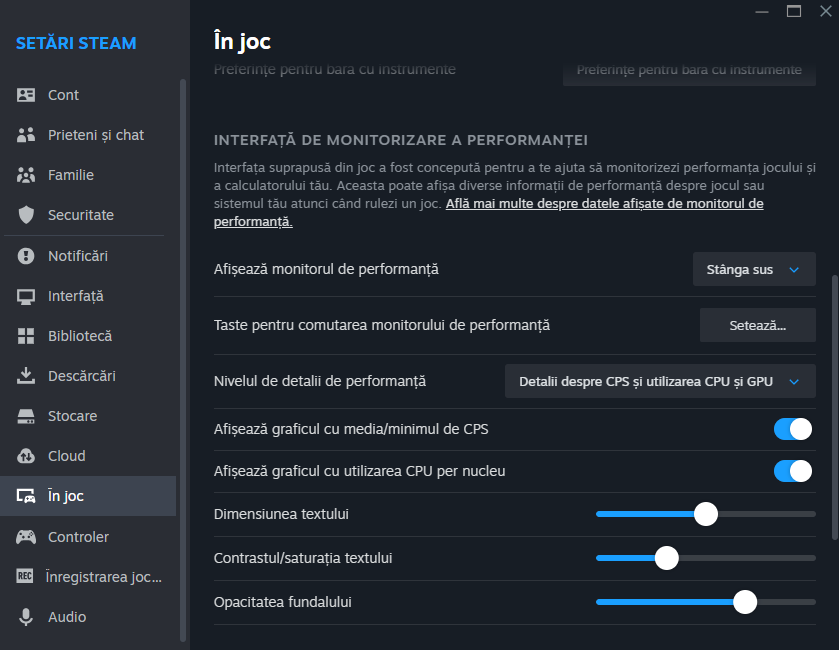The image size is (839, 650).
Task: Click the Prieteni și chat people icon
Action: (27, 135)
